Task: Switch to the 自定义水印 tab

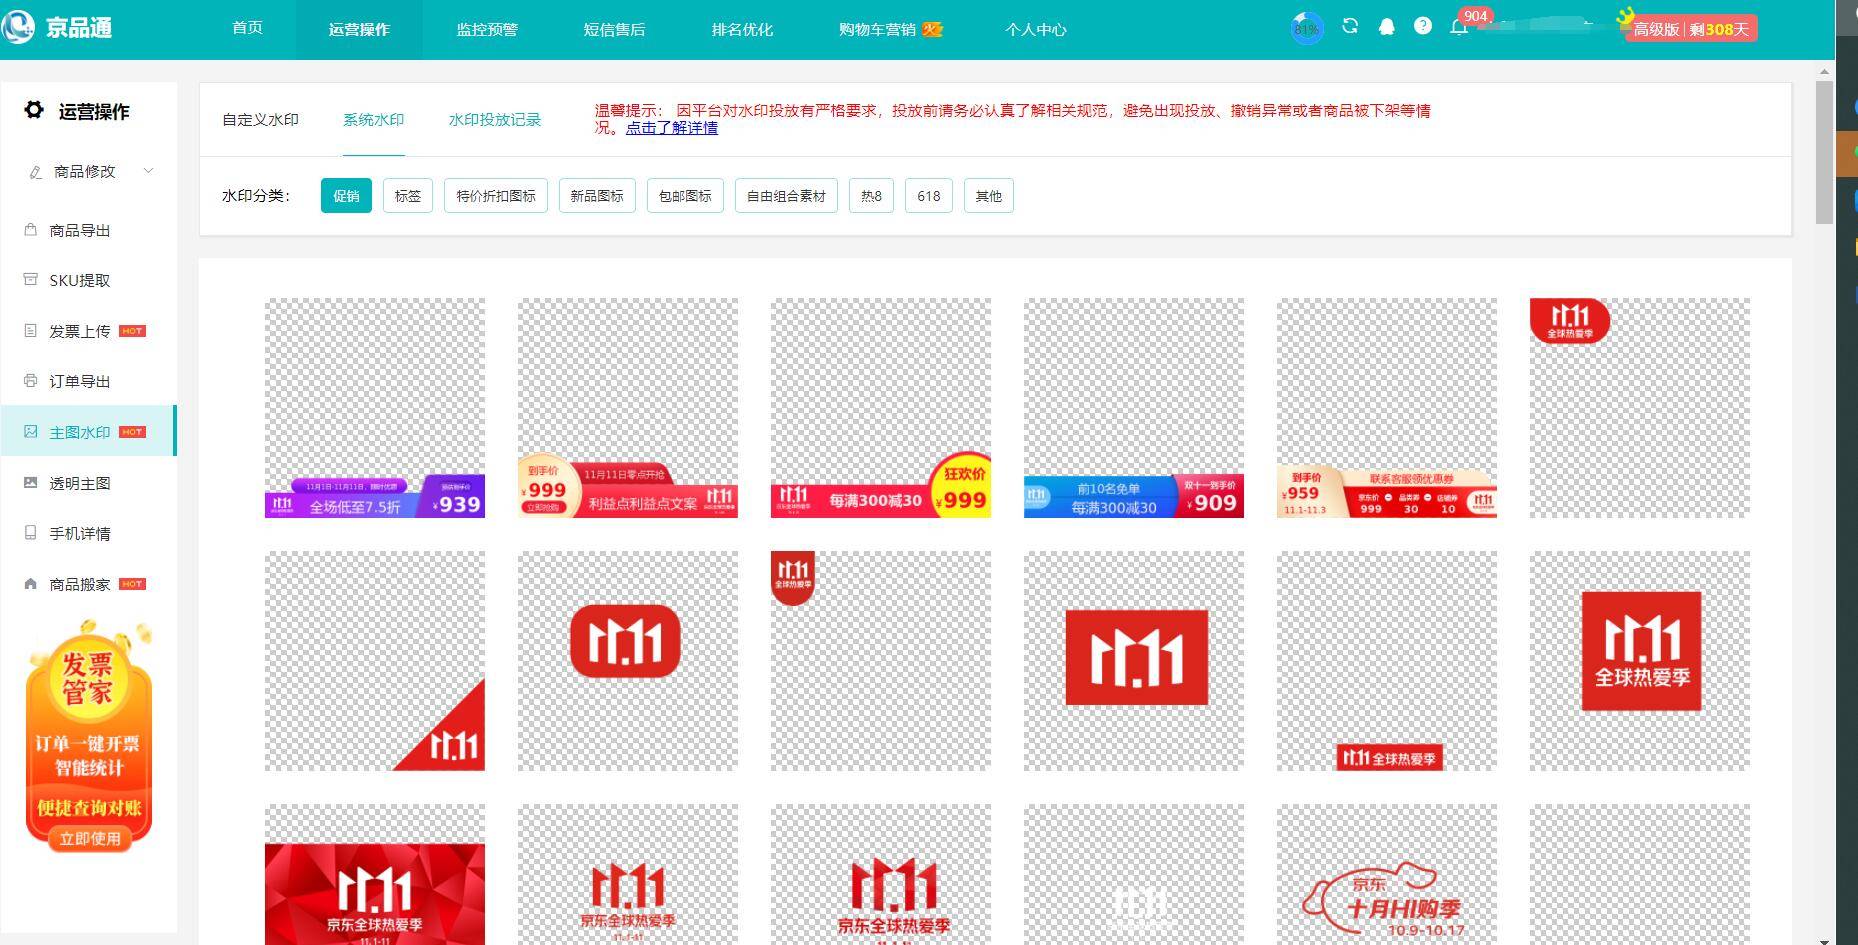Action: coord(260,119)
